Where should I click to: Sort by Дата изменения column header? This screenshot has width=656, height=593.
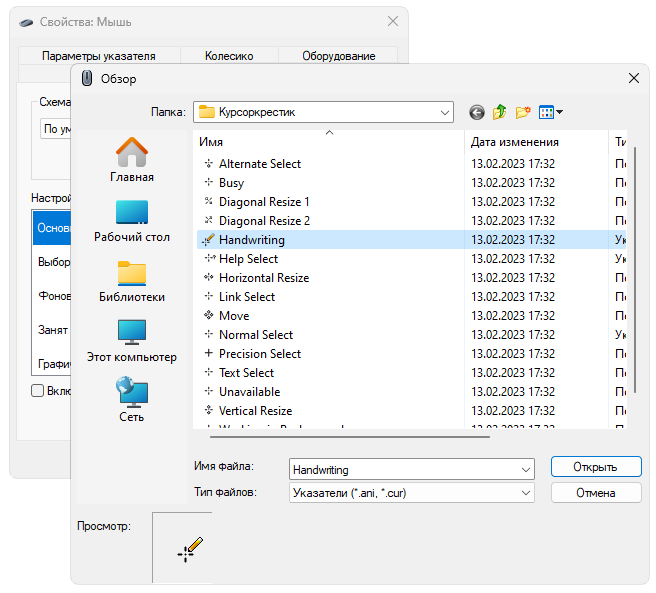[536, 142]
